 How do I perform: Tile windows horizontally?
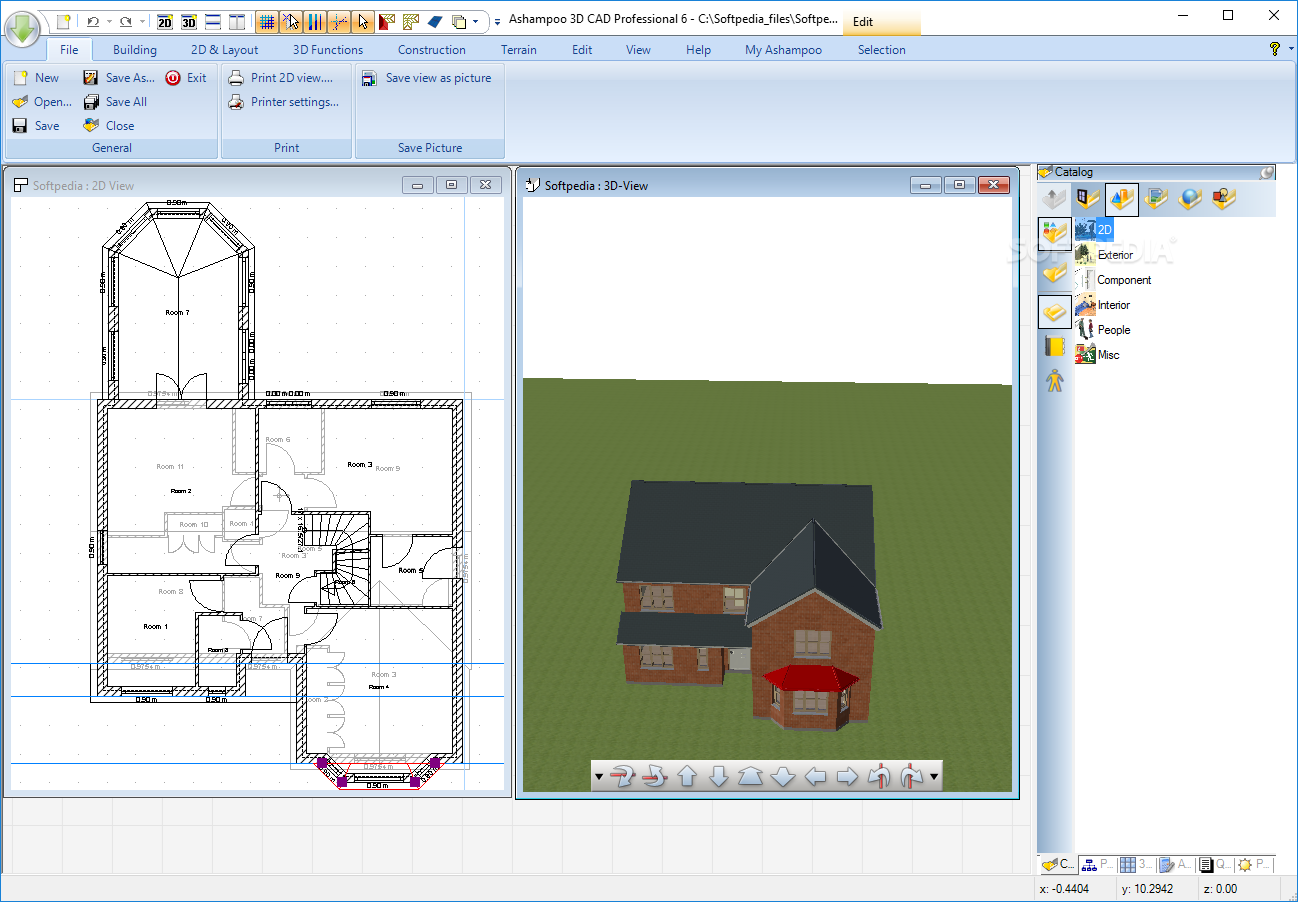pyautogui.click(x=212, y=21)
